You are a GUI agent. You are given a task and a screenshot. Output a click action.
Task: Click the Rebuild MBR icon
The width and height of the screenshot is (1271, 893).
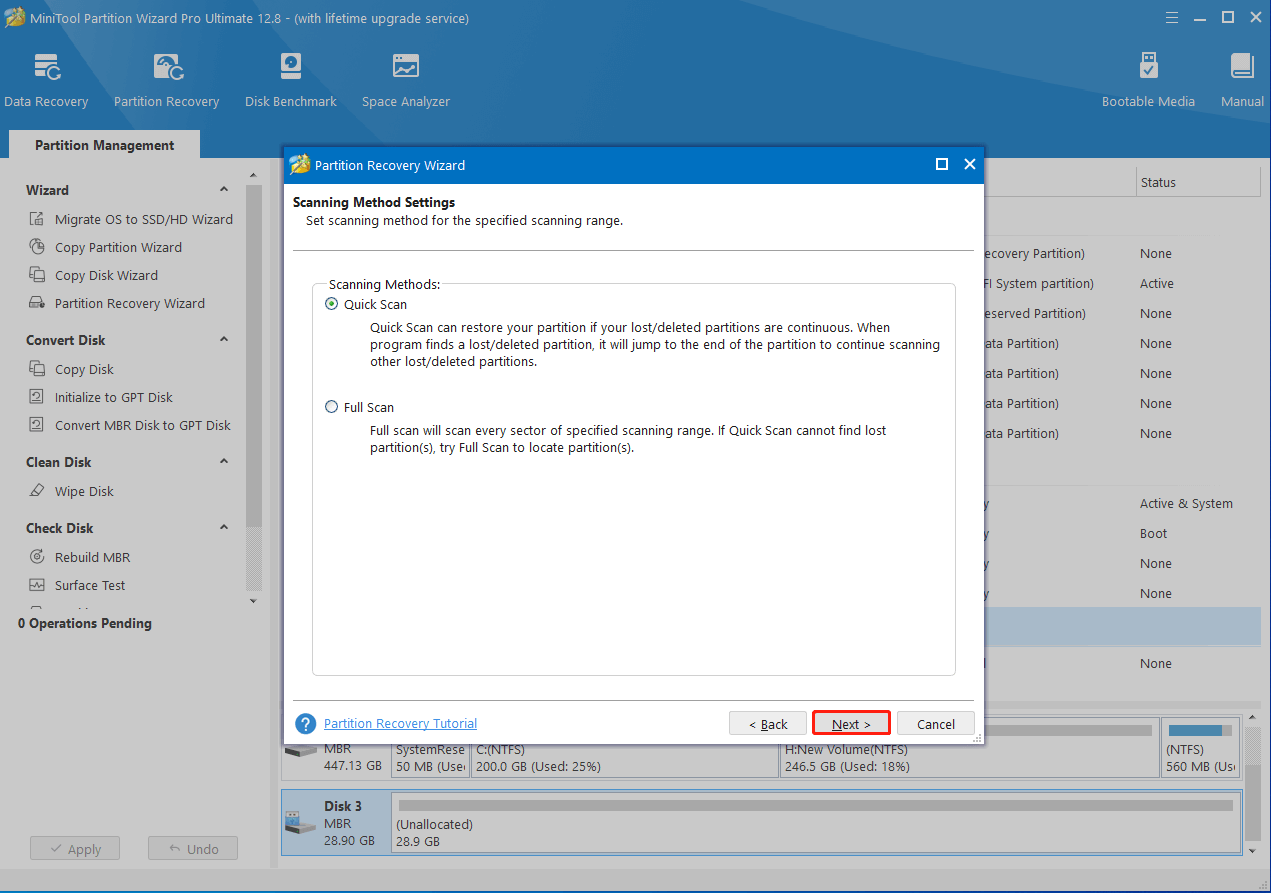(x=37, y=557)
